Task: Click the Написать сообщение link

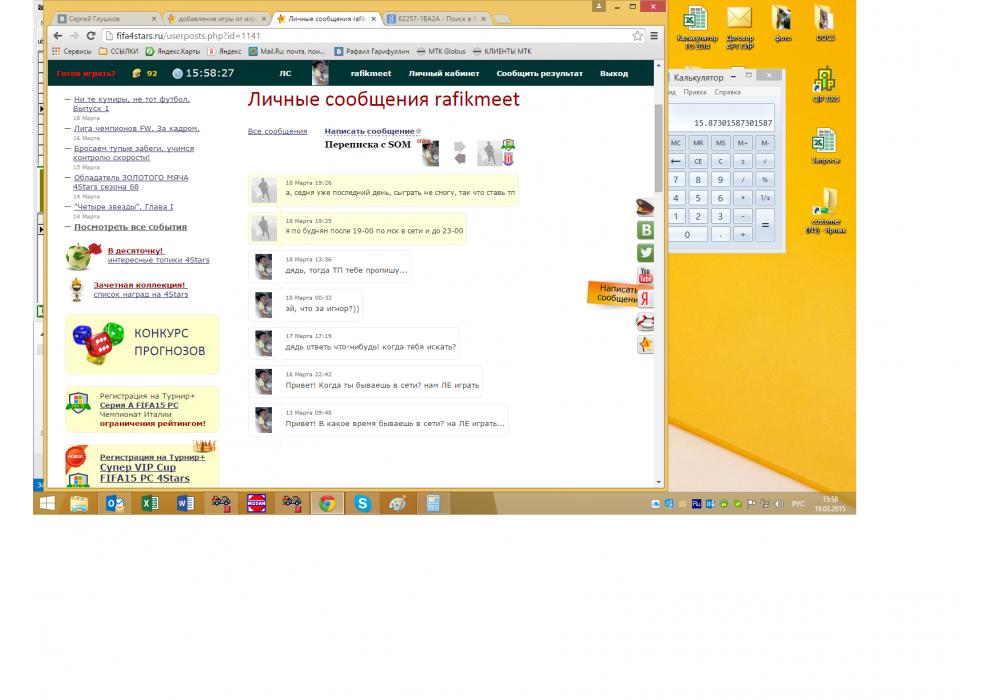Action: coord(369,131)
